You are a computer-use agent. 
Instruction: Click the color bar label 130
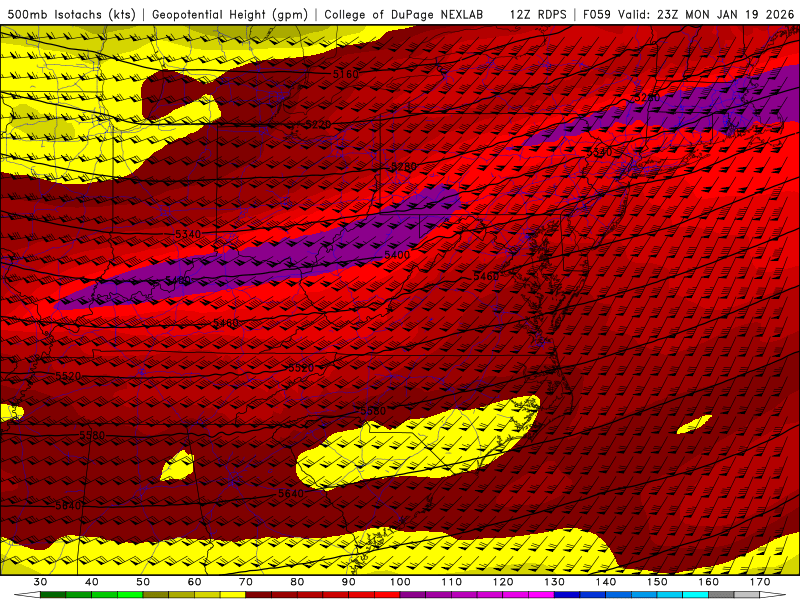point(554,582)
